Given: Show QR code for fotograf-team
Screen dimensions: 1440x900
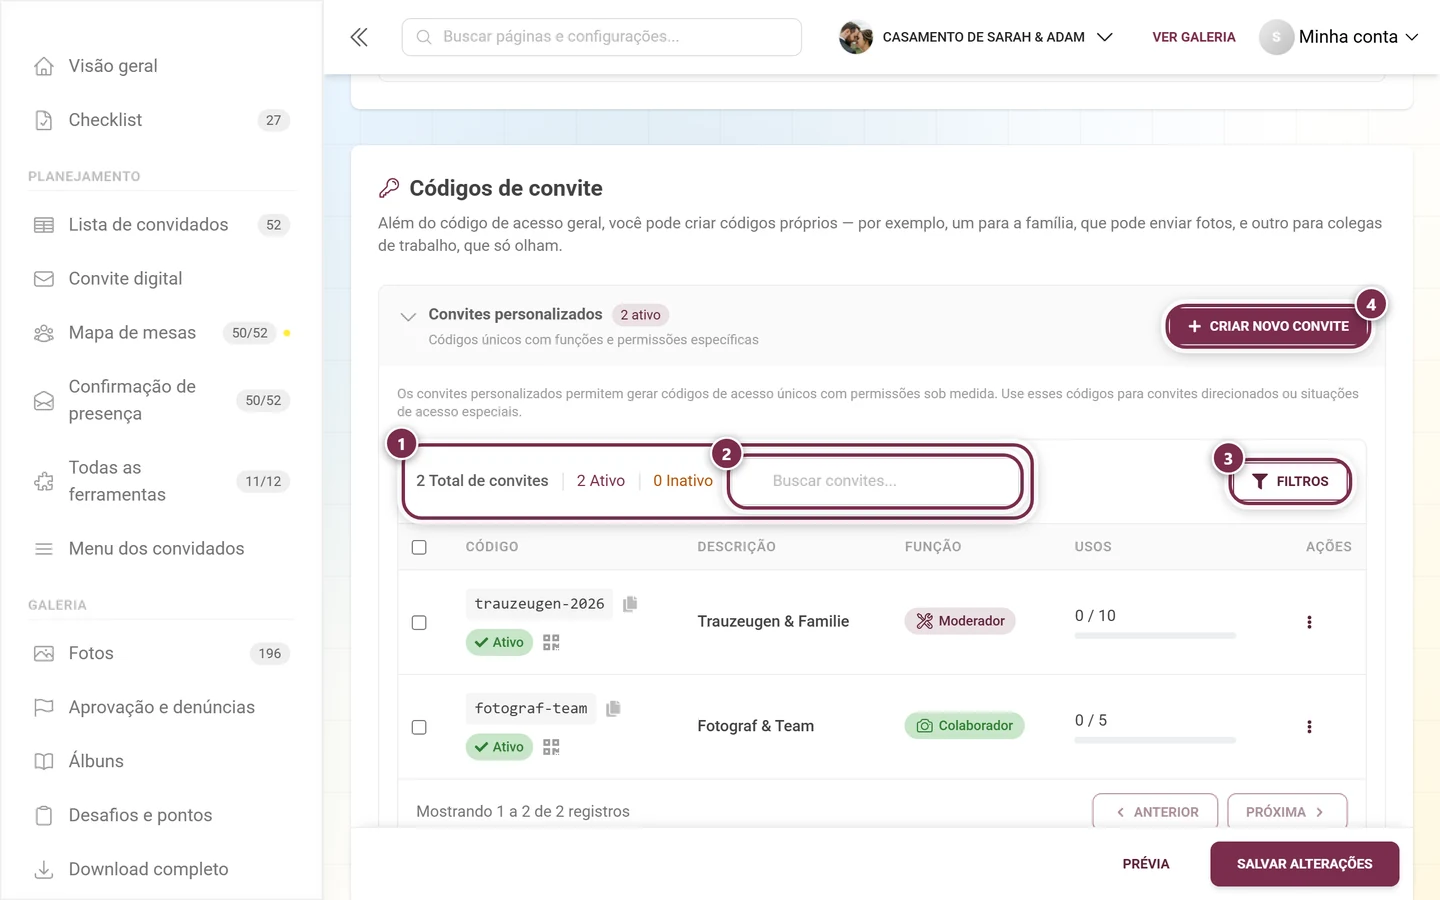Looking at the screenshot, I should [x=551, y=747].
